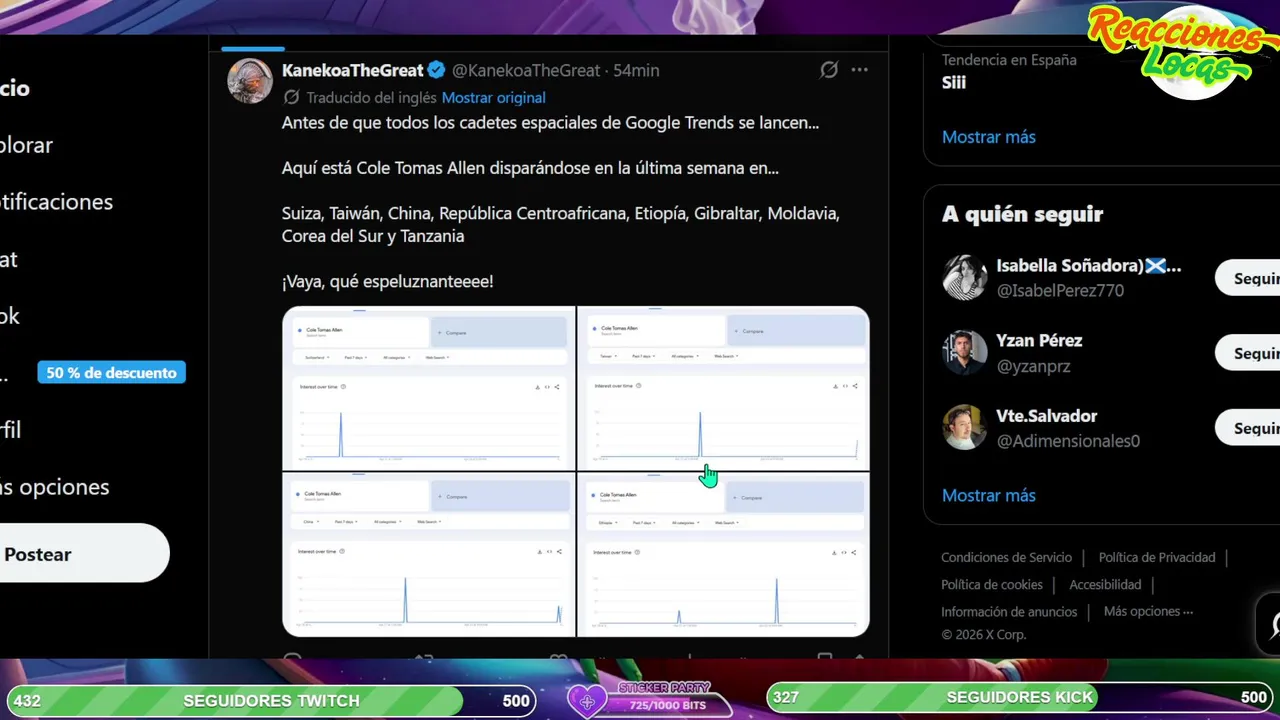Open Política de cookies link
This screenshot has height=720, width=1280.
coord(992,584)
